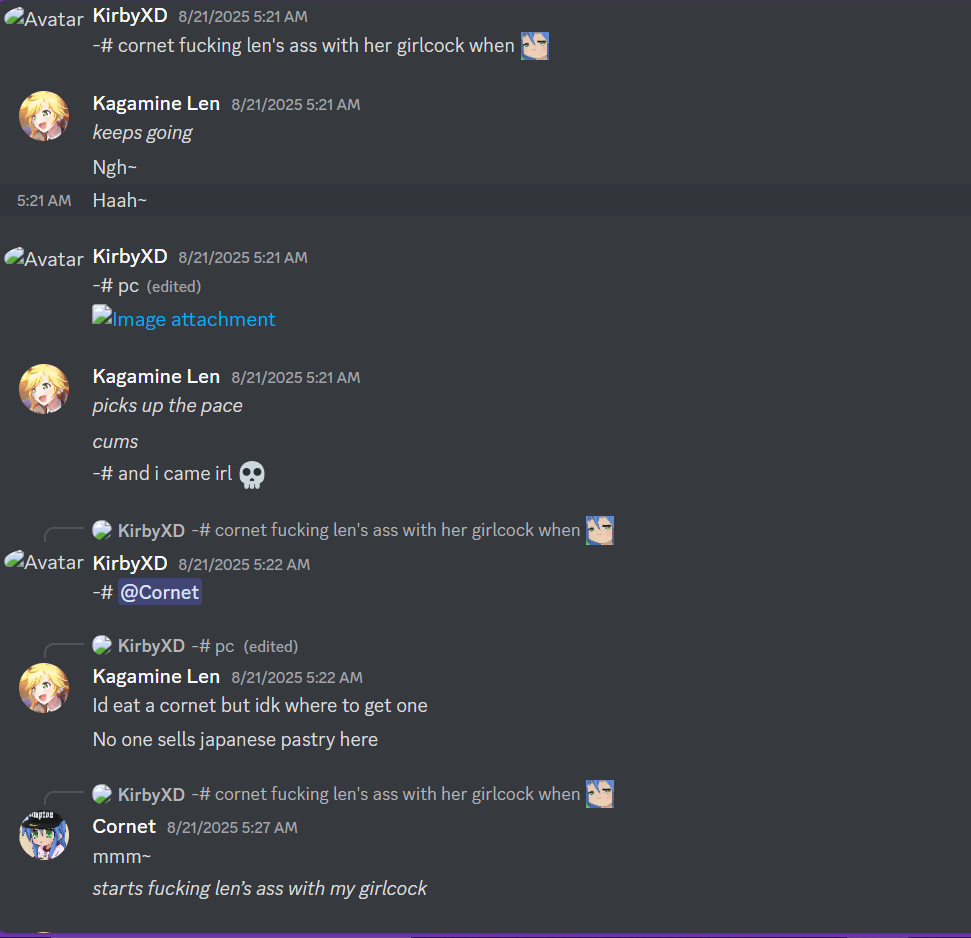Open Kagamine Len's avatar beside 'keeps going'

pyautogui.click(x=43, y=116)
